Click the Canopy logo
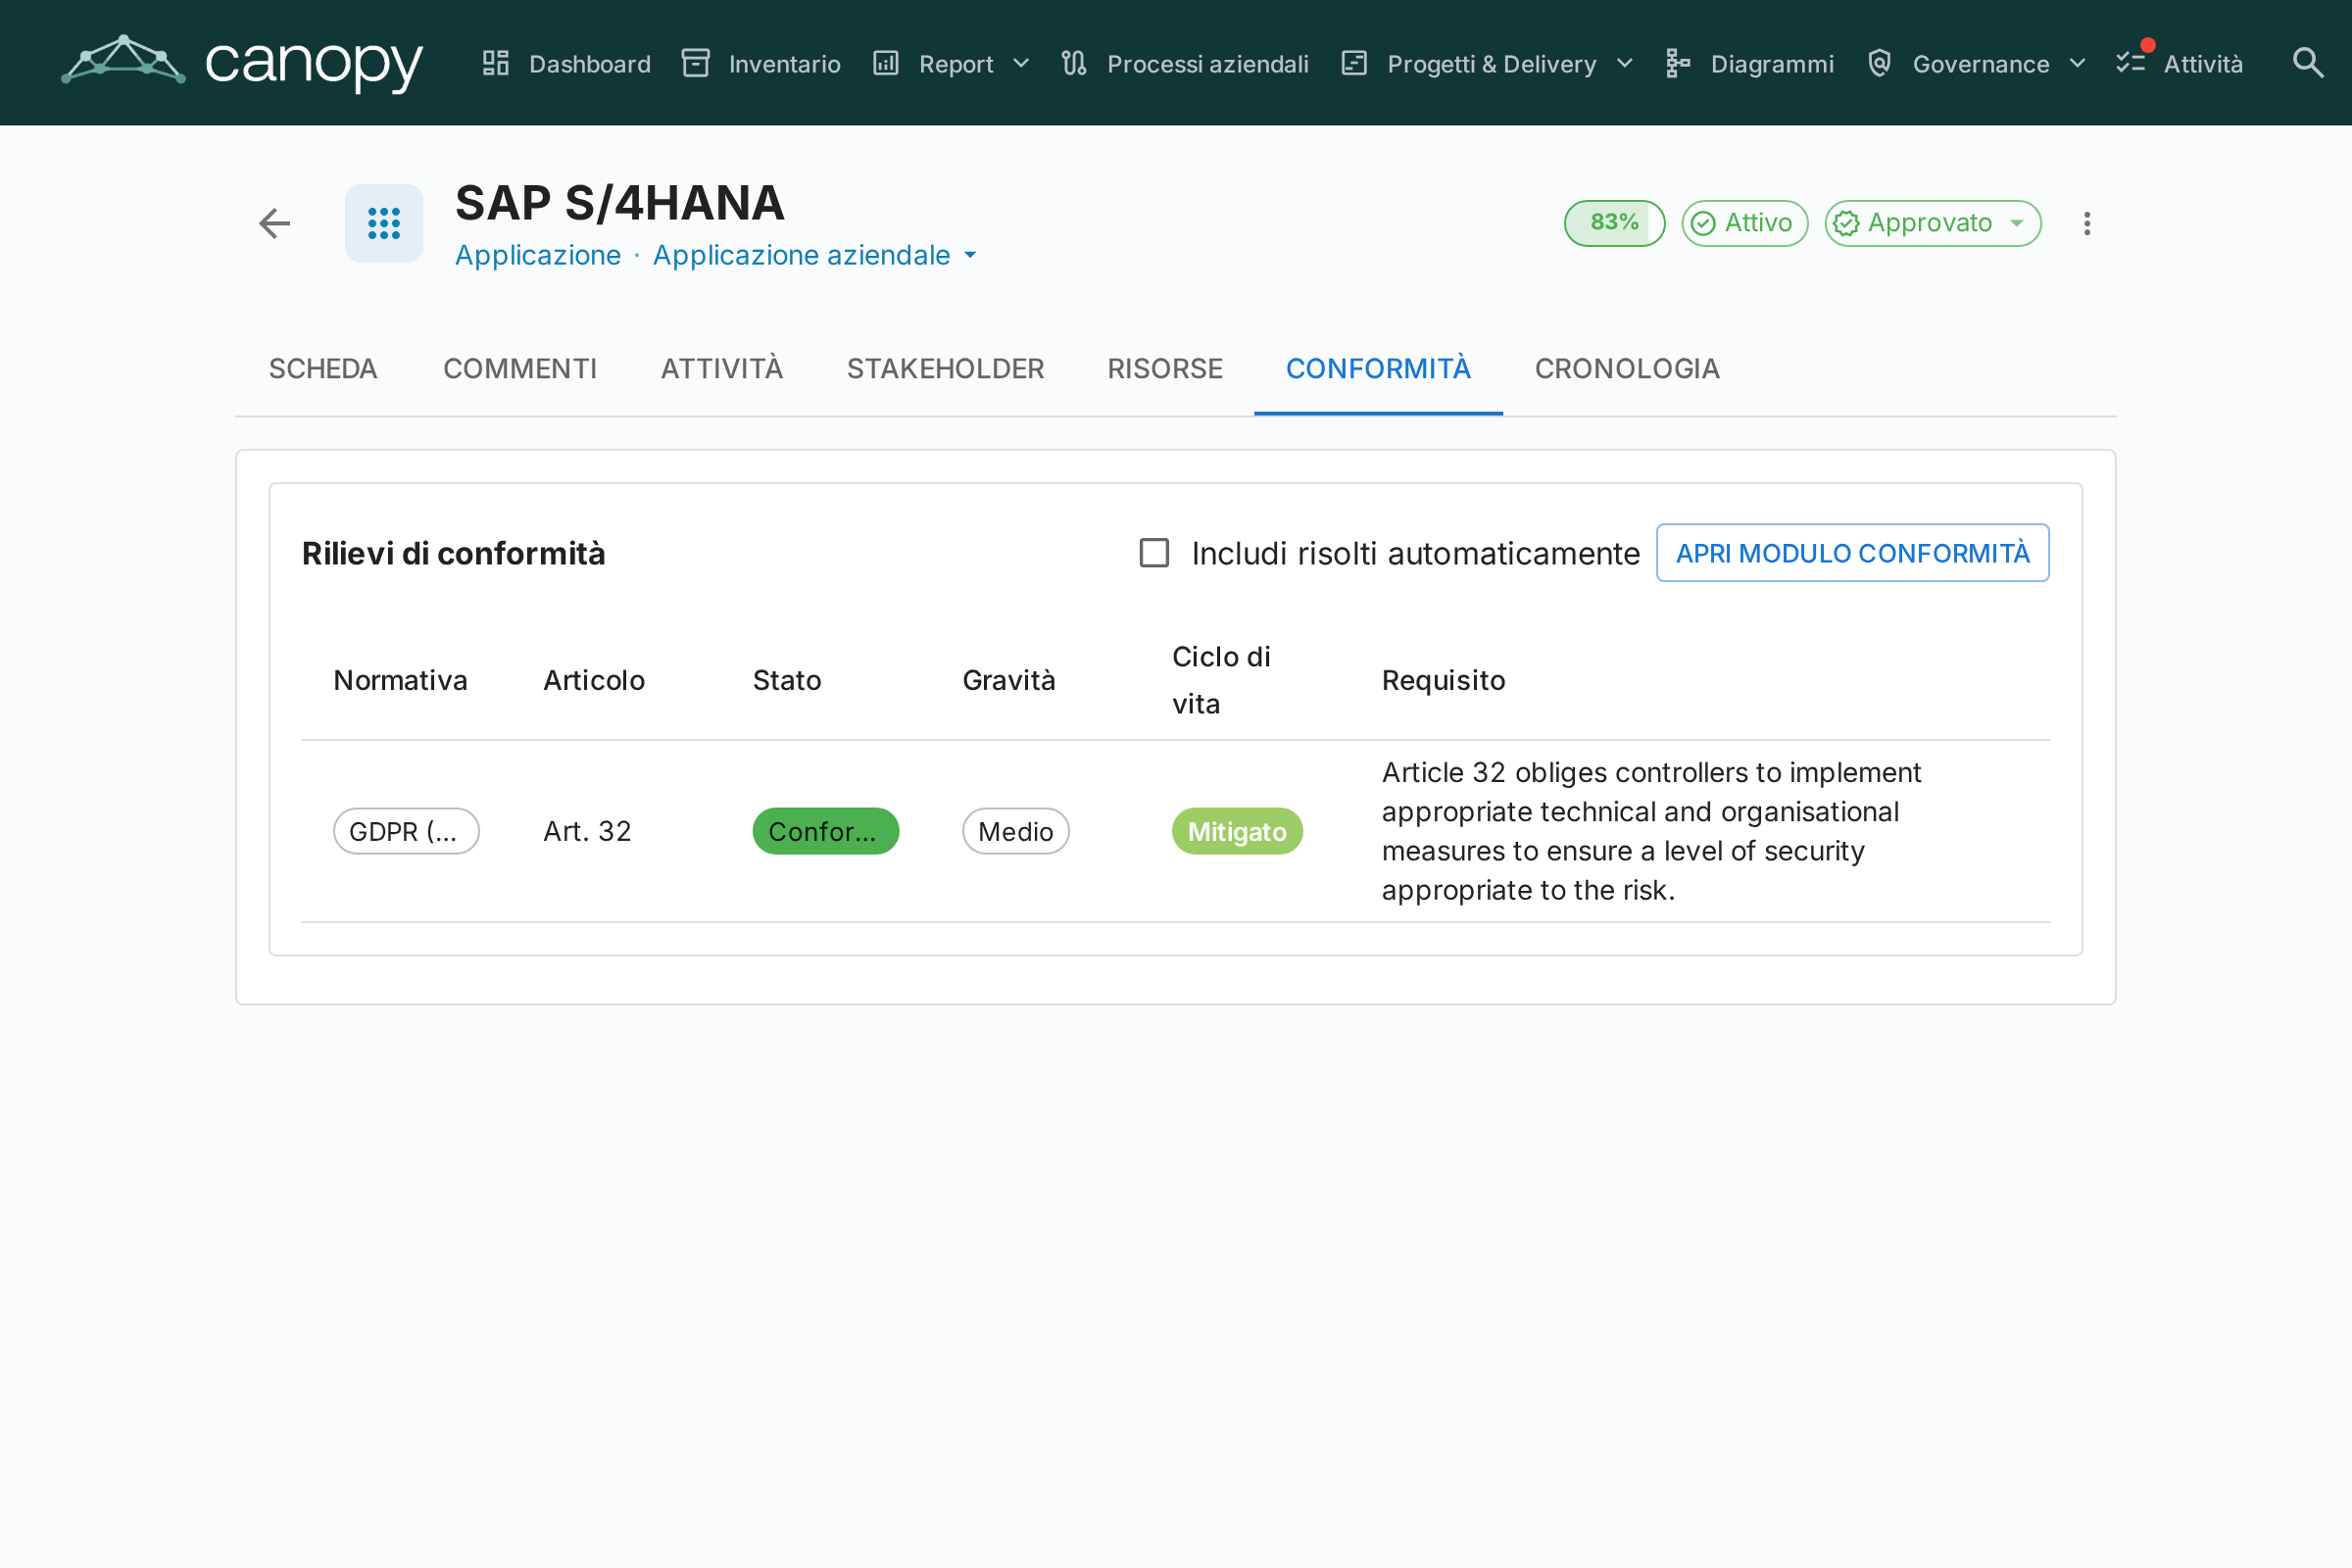This screenshot has width=2352, height=1568. 242,62
